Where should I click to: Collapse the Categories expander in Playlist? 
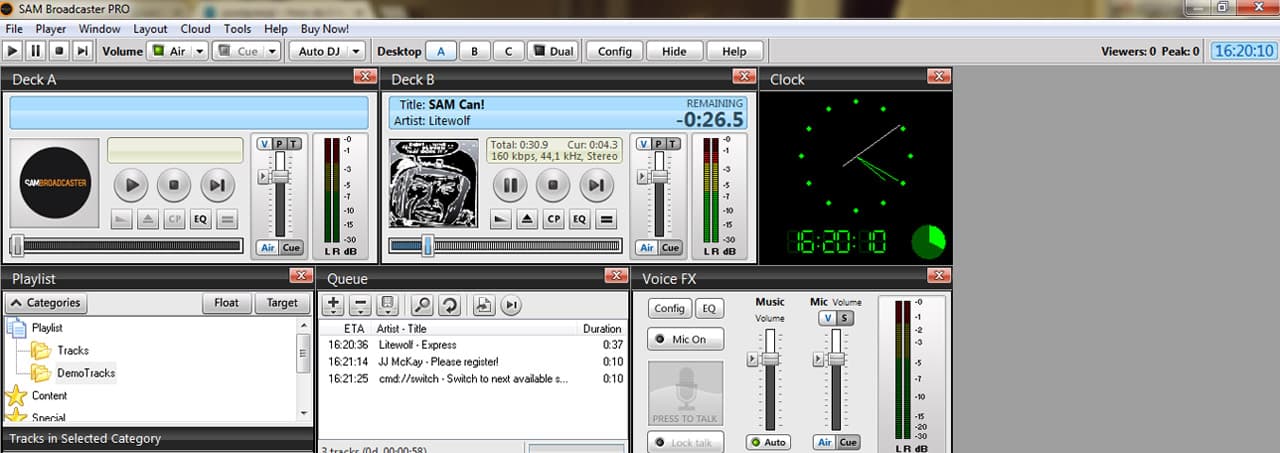(x=46, y=303)
